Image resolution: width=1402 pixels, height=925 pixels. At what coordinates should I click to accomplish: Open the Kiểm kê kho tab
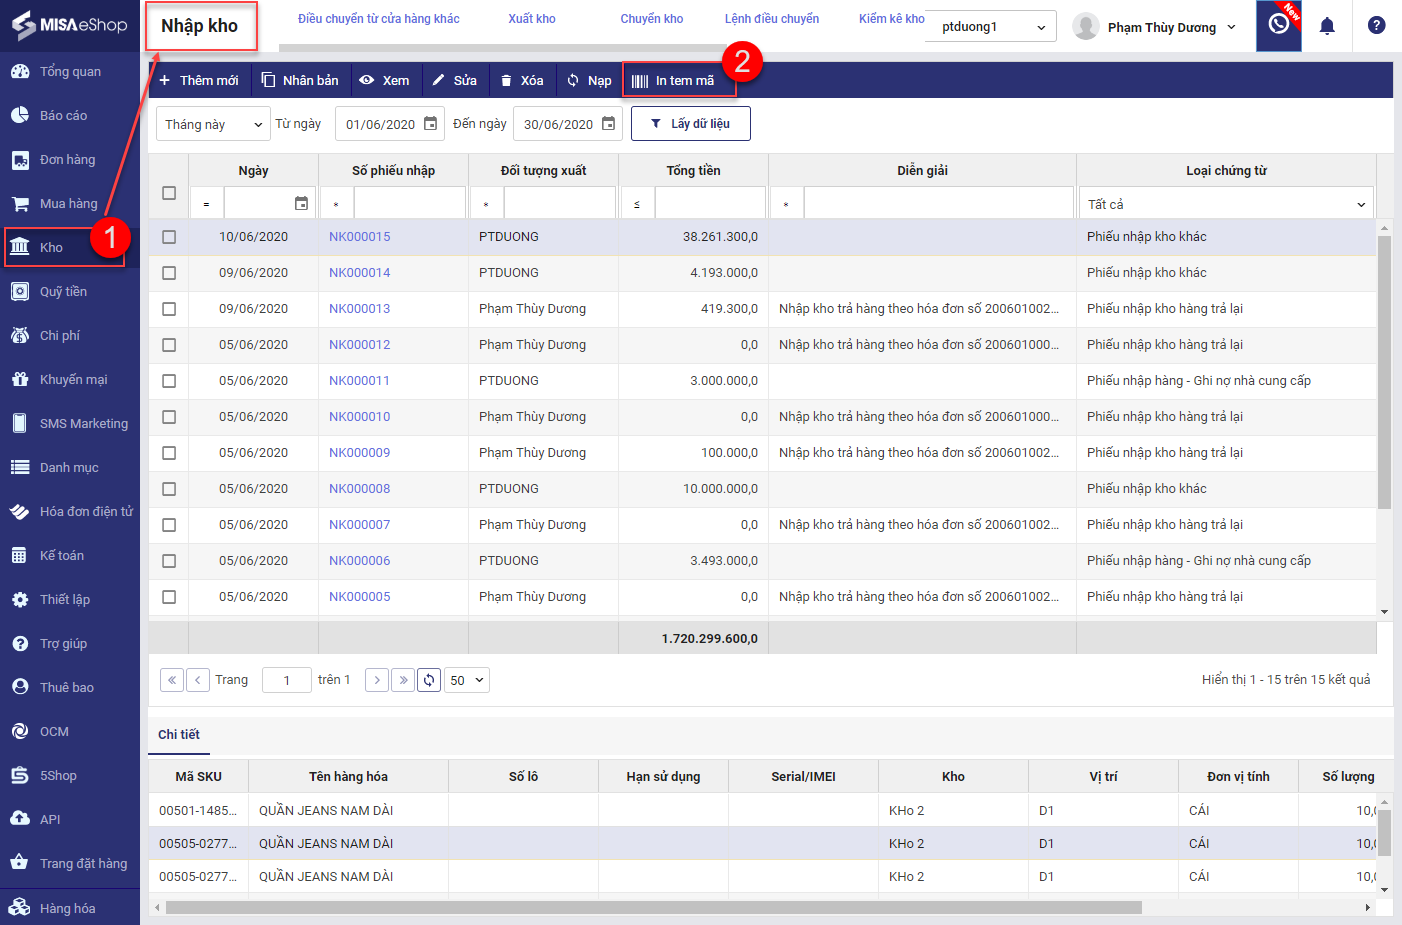[x=890, y=19]
